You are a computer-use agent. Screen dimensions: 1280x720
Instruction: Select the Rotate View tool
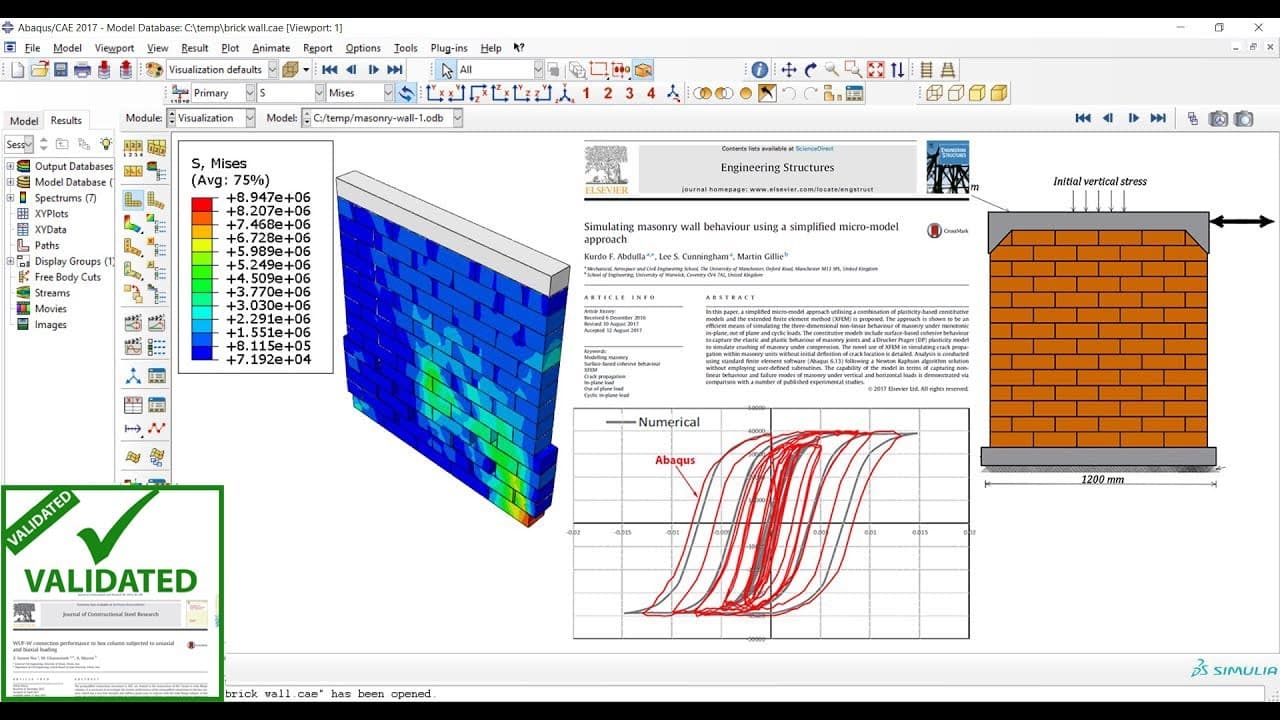[x=811, y=69]
